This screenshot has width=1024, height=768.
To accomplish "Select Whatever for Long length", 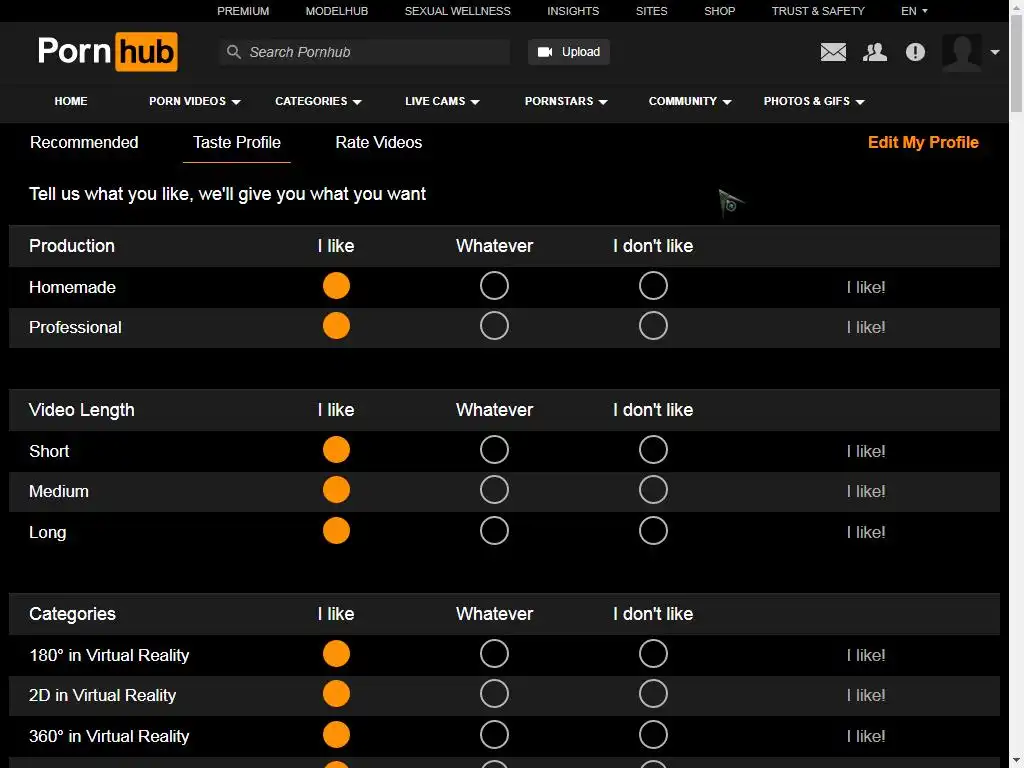I will pyautogui.click(x=494, y=531).
